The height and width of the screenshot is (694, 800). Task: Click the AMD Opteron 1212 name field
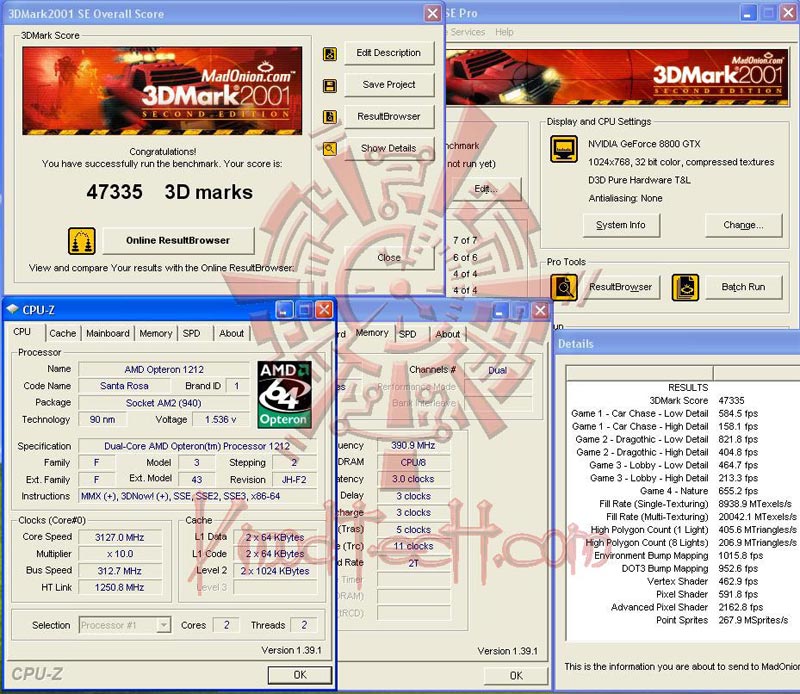pyautogui.click(x=164, y=369)
